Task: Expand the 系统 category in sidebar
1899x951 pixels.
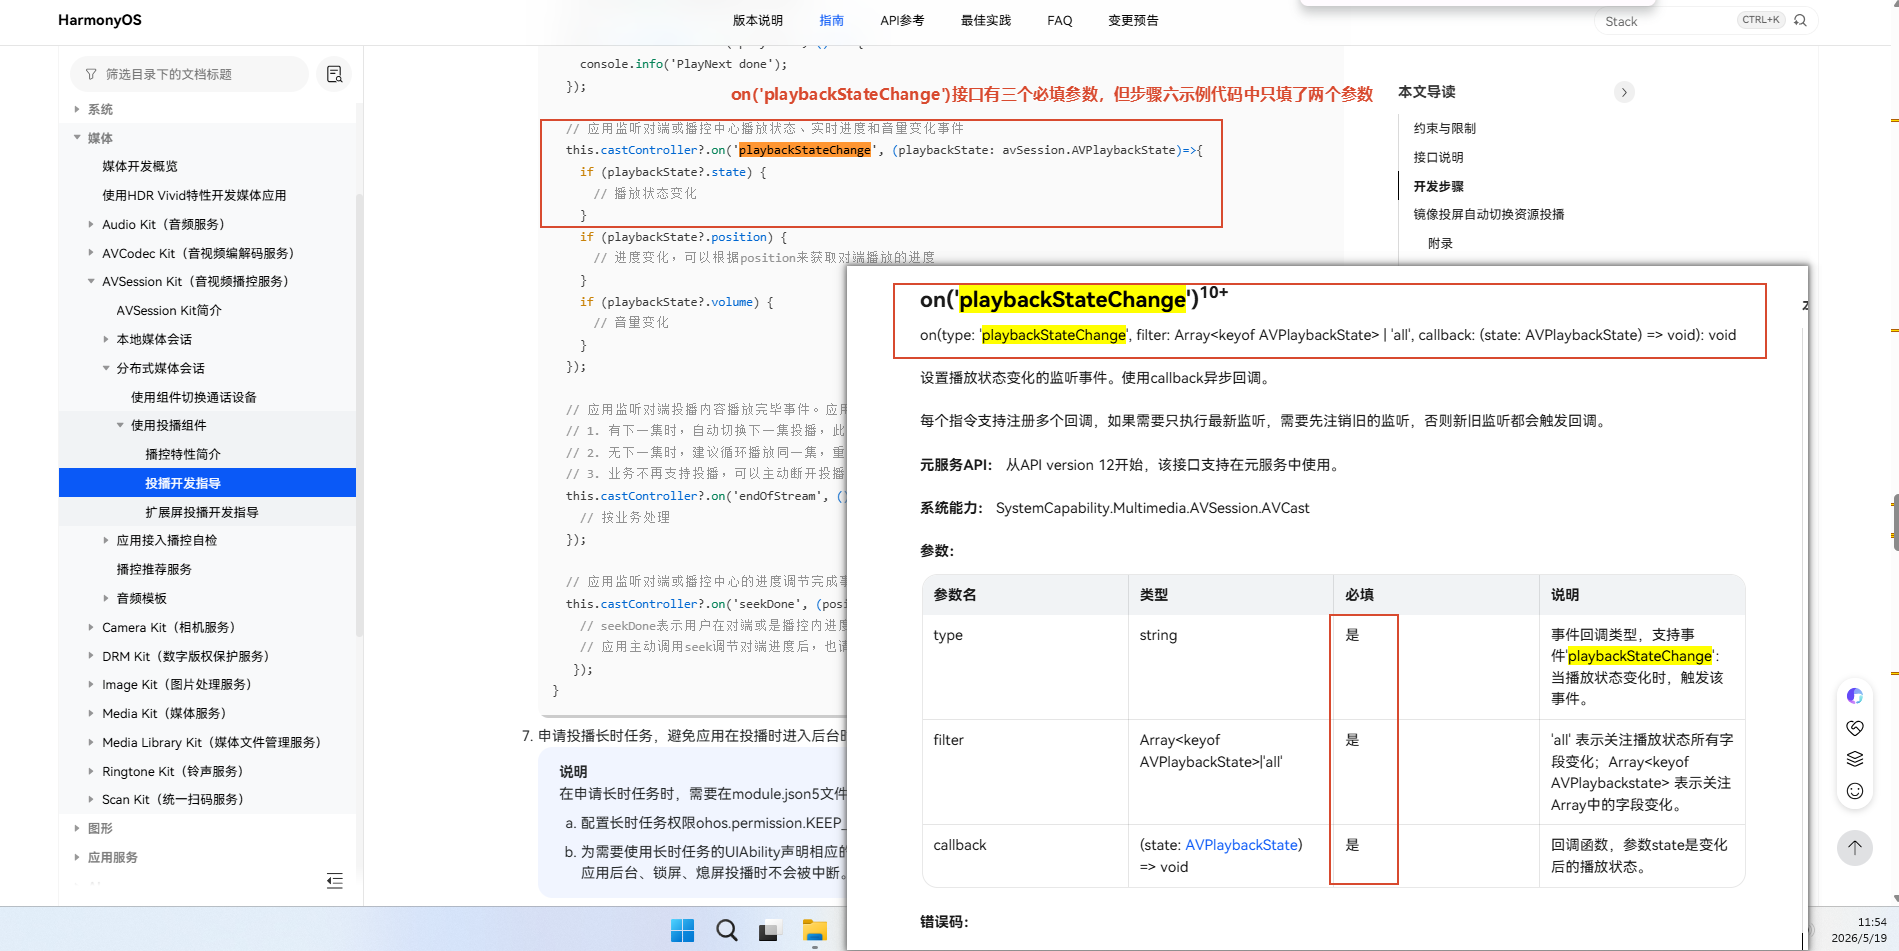Action: (77, 109)
